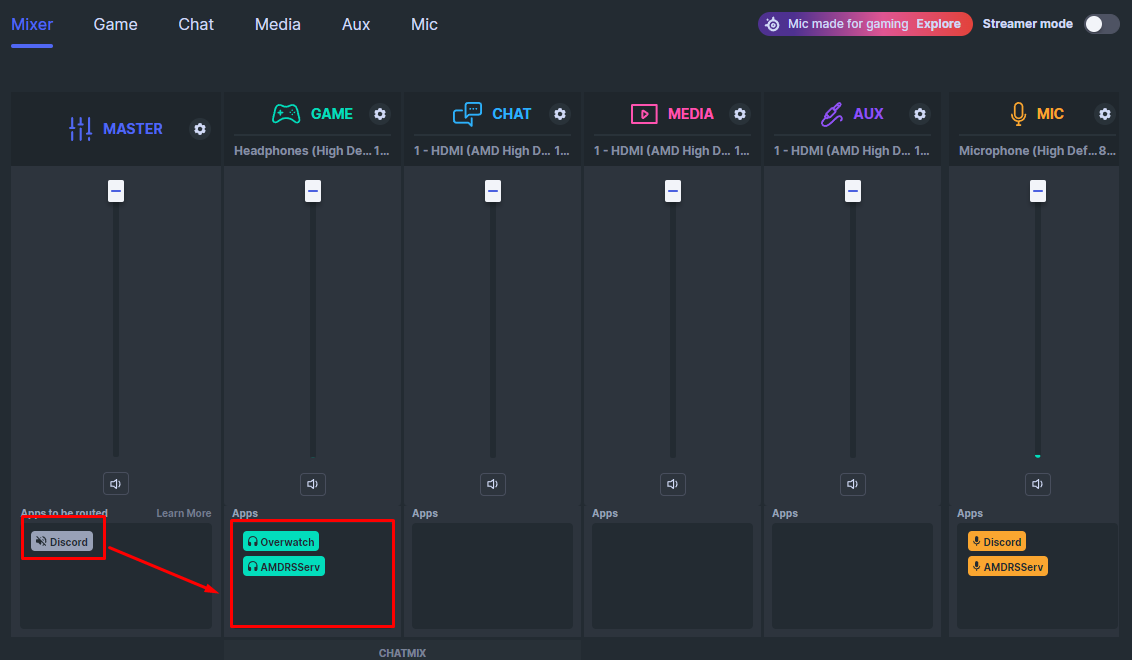This screenshot has width=1132, height=660.
Task: Click the Master volume slider handle
Action: (116, 191)
